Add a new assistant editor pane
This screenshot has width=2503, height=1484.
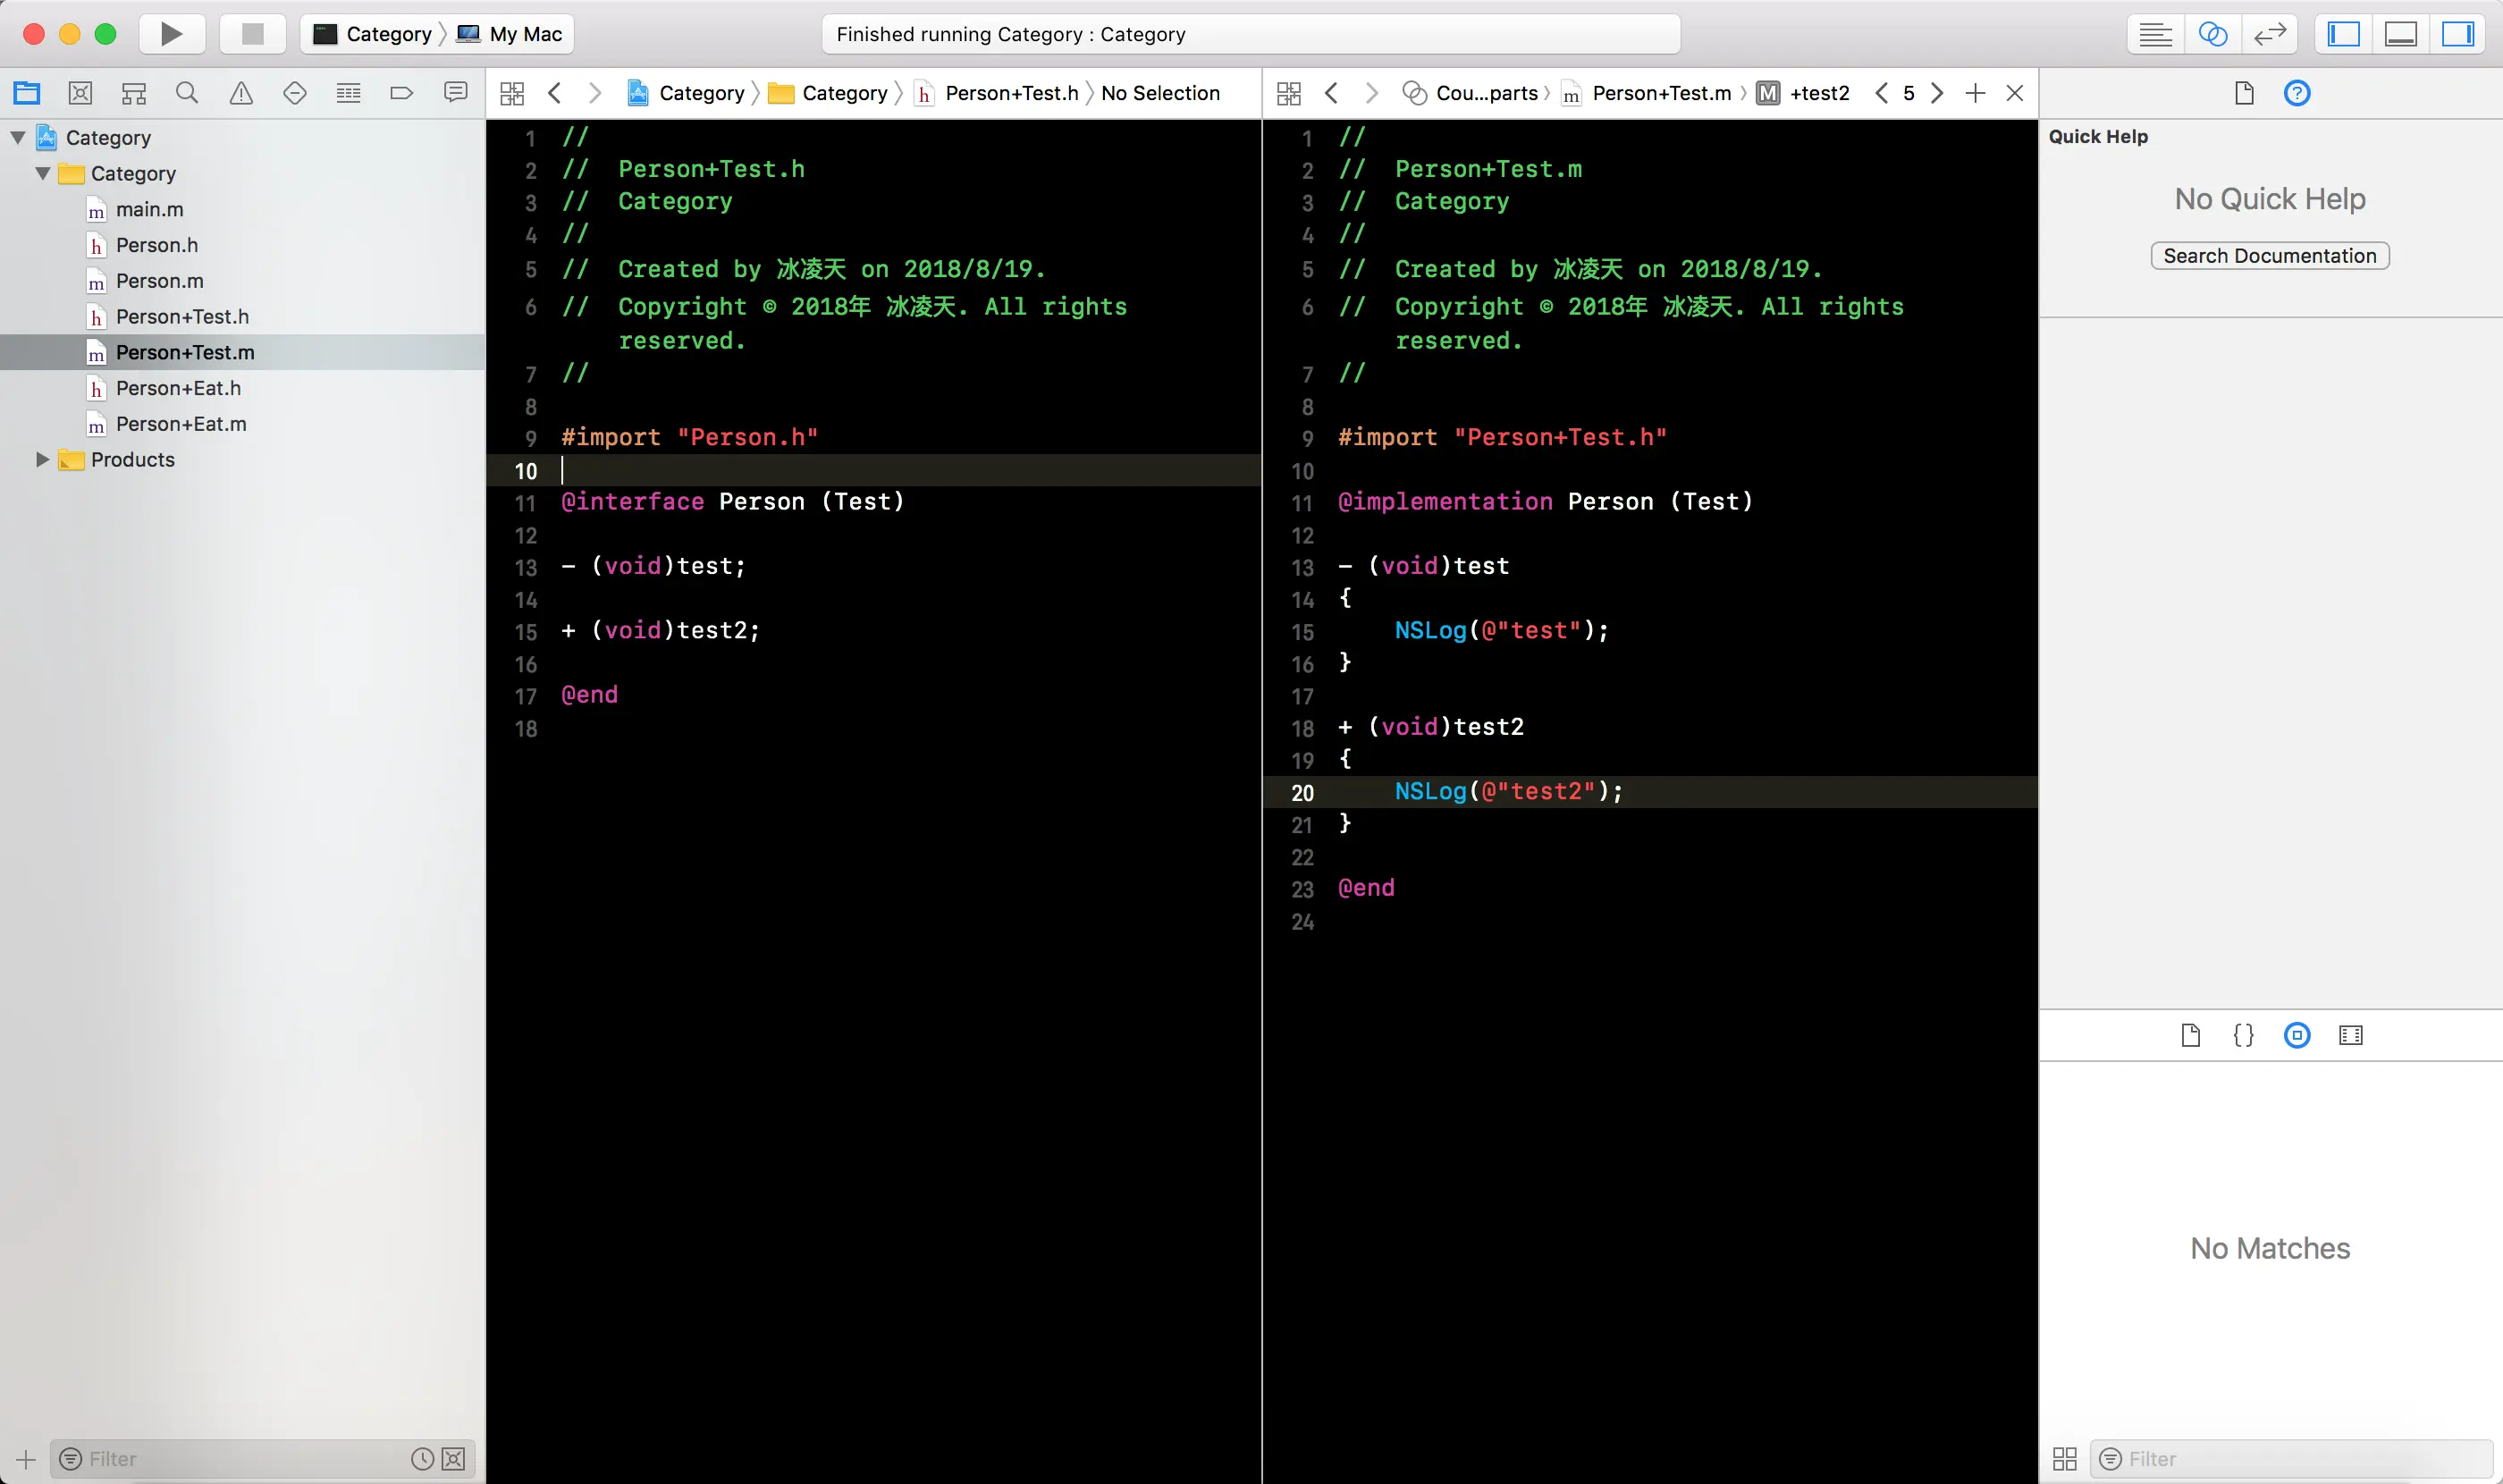(1974, 93)
